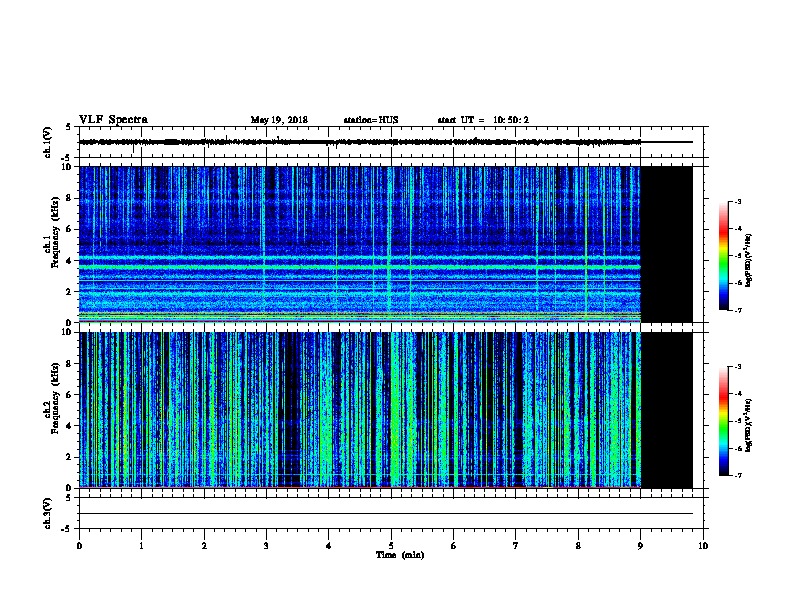Click time axis tick label "2"
Screen dimensions: 792x612
(x=204, y=546)
